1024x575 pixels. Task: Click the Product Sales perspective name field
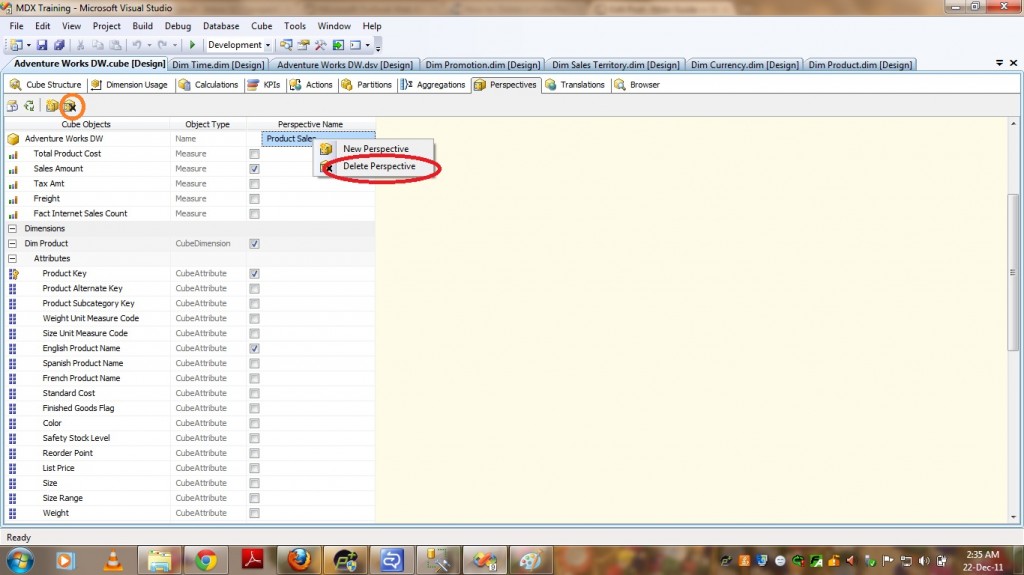click(x=318, y=139)
